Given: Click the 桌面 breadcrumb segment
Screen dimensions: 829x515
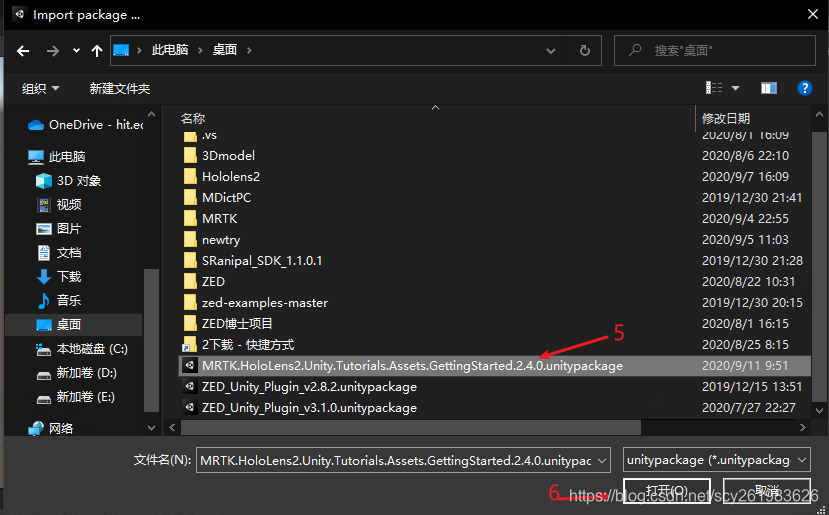Looking at the screenshot, I should 225,50.
